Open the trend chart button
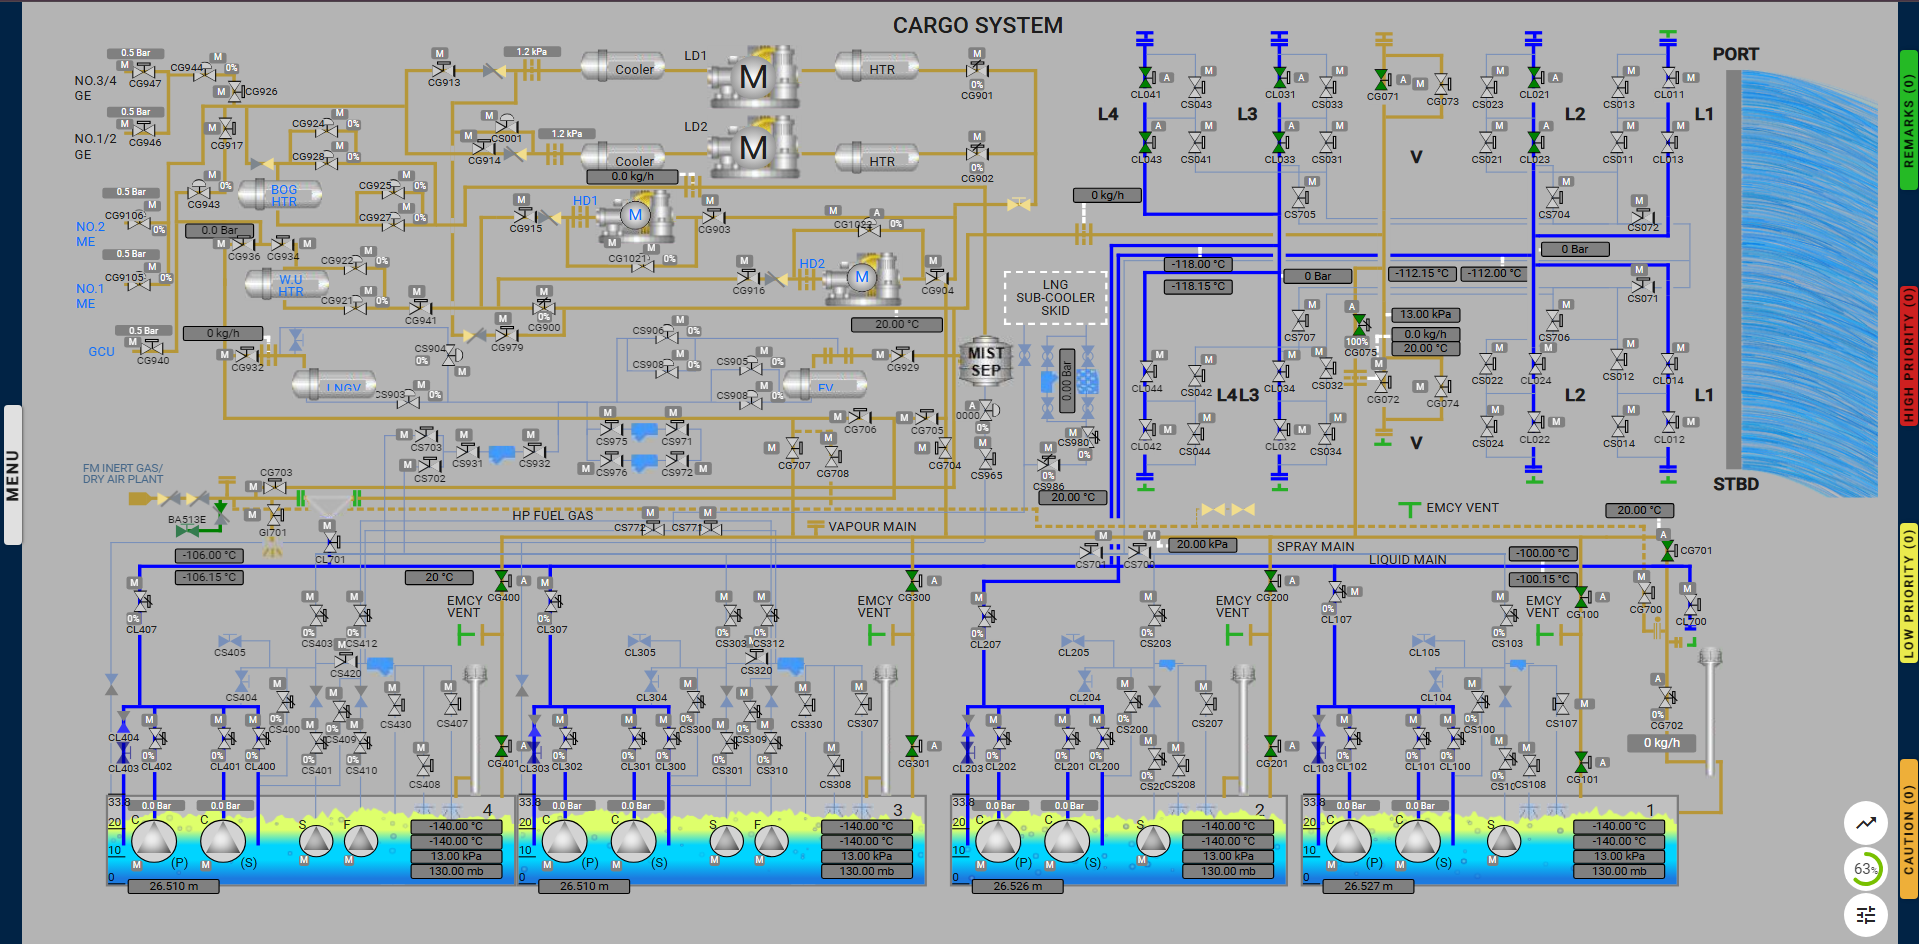Image resolution: width=1919 pixels, height=944 pixels. pos(1865,823)
